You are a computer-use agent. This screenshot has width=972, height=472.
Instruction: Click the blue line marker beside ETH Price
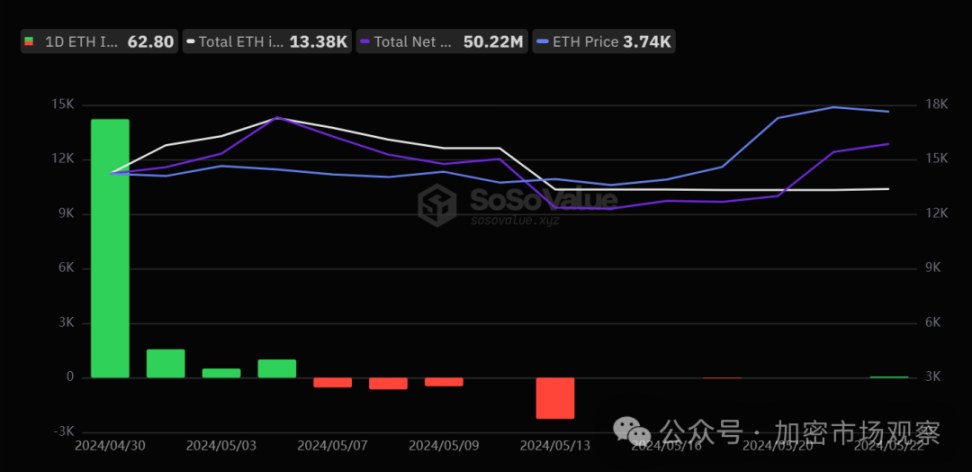coord(542,42)
